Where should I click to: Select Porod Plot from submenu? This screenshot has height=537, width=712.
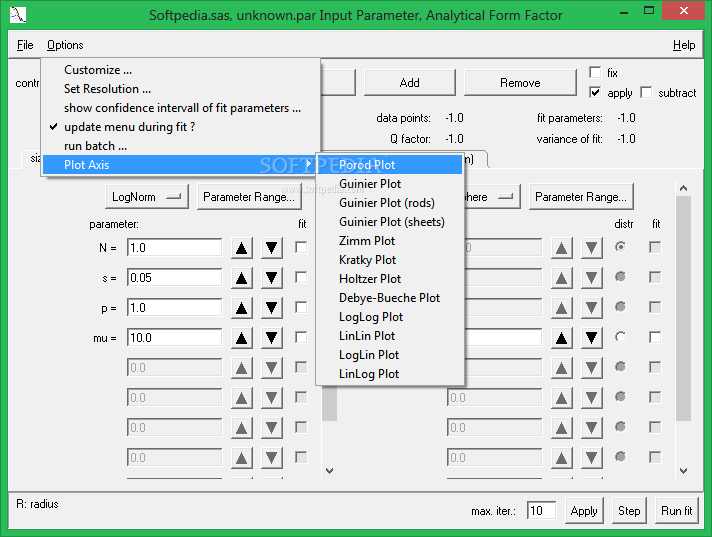coord(390,165)
